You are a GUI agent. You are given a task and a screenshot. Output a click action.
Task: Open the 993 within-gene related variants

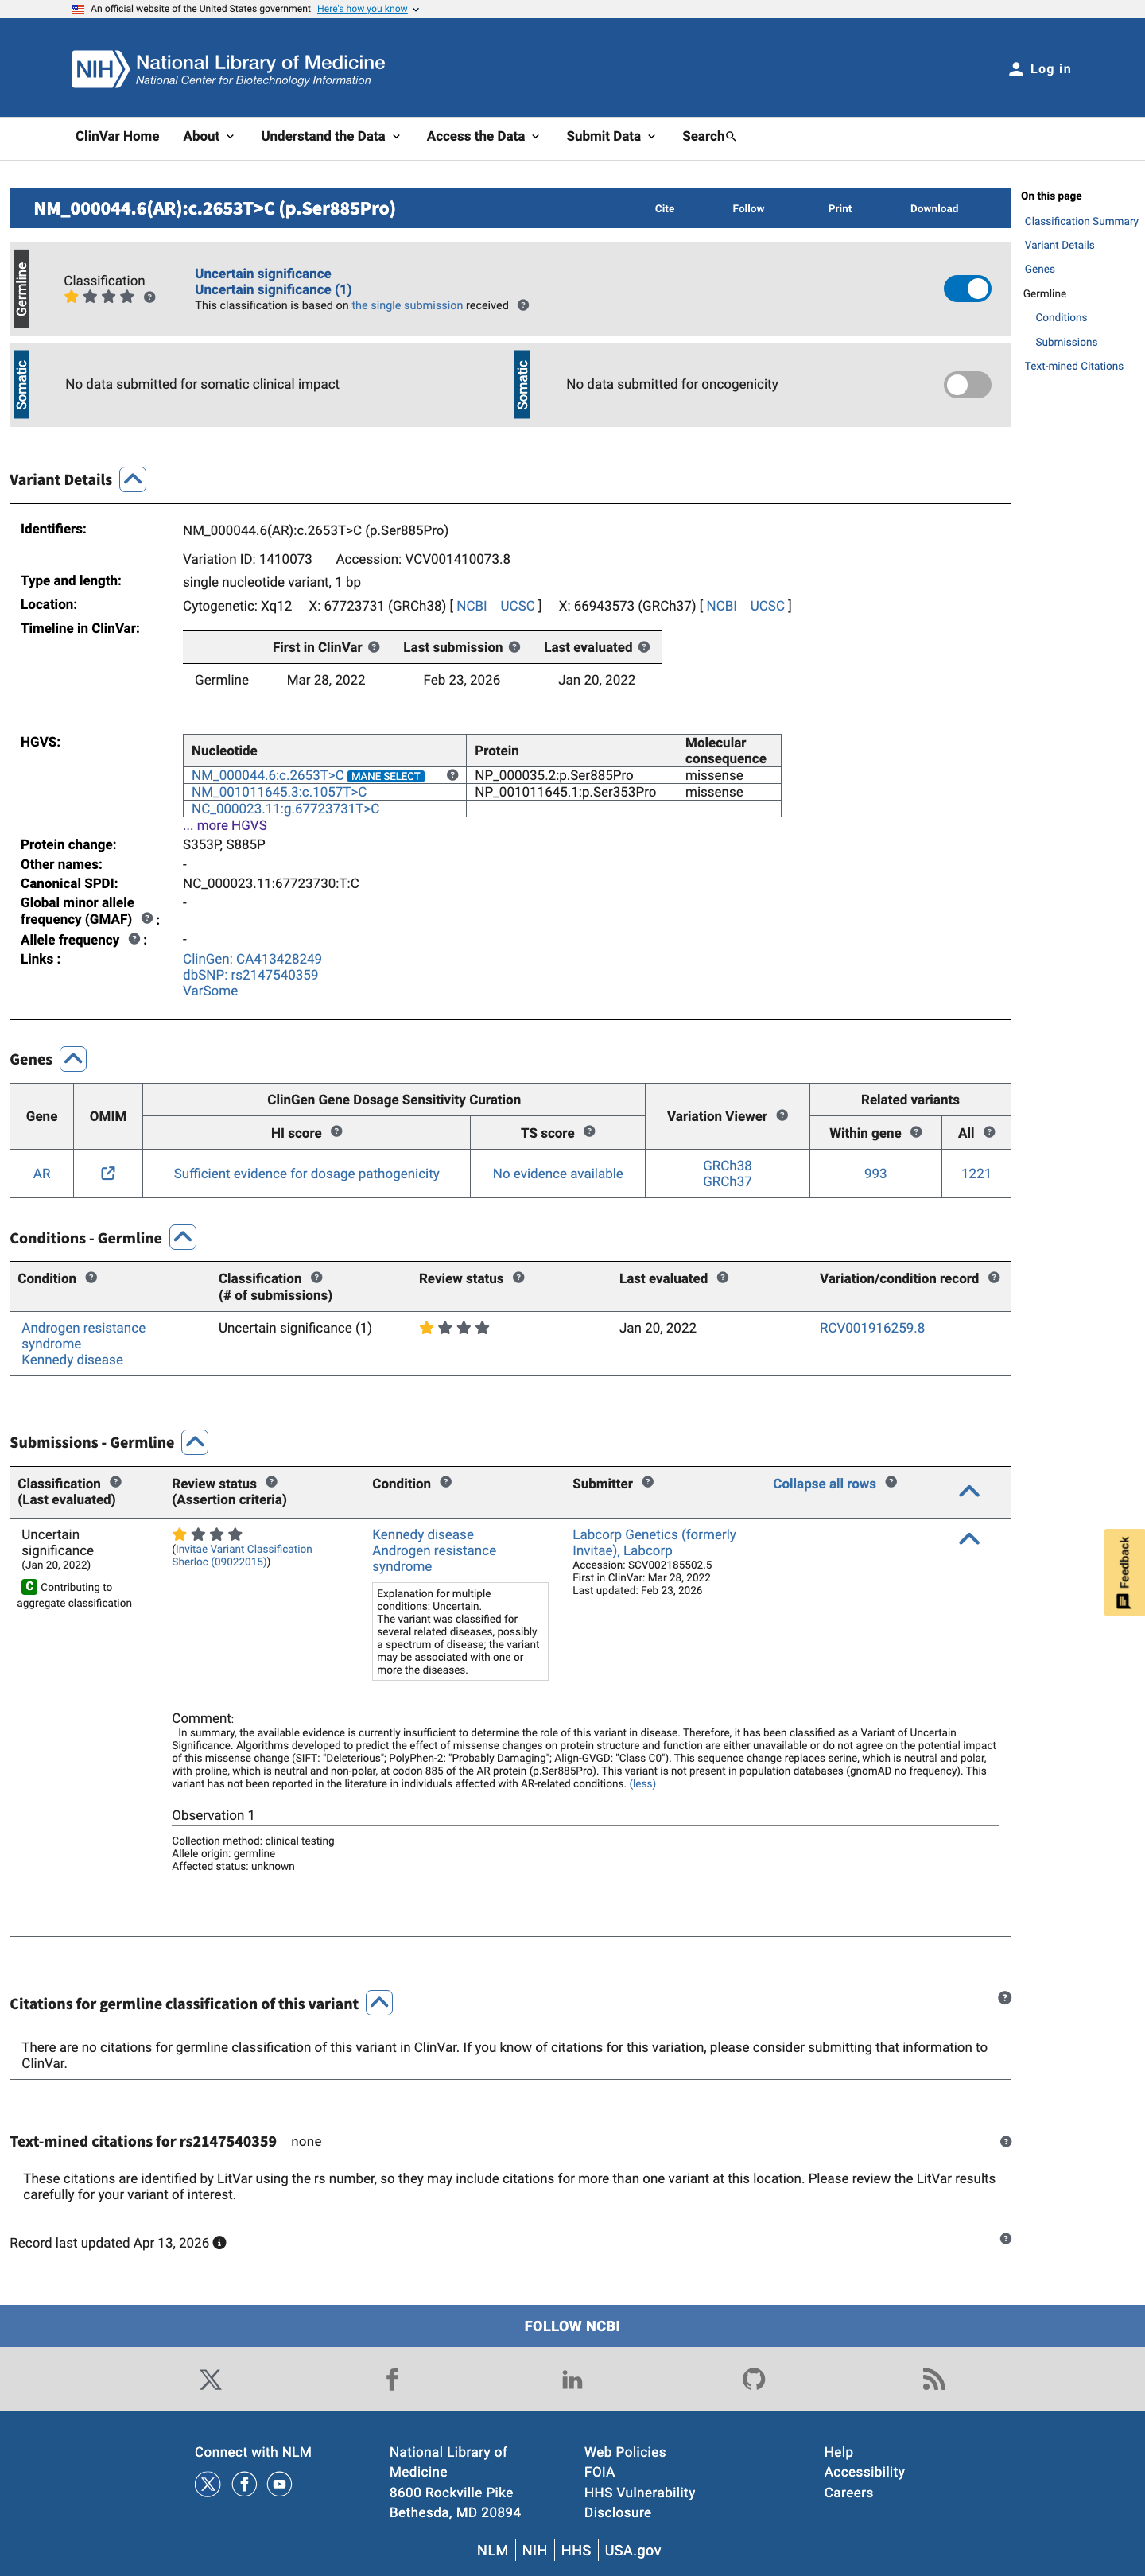click(875, 1173)
